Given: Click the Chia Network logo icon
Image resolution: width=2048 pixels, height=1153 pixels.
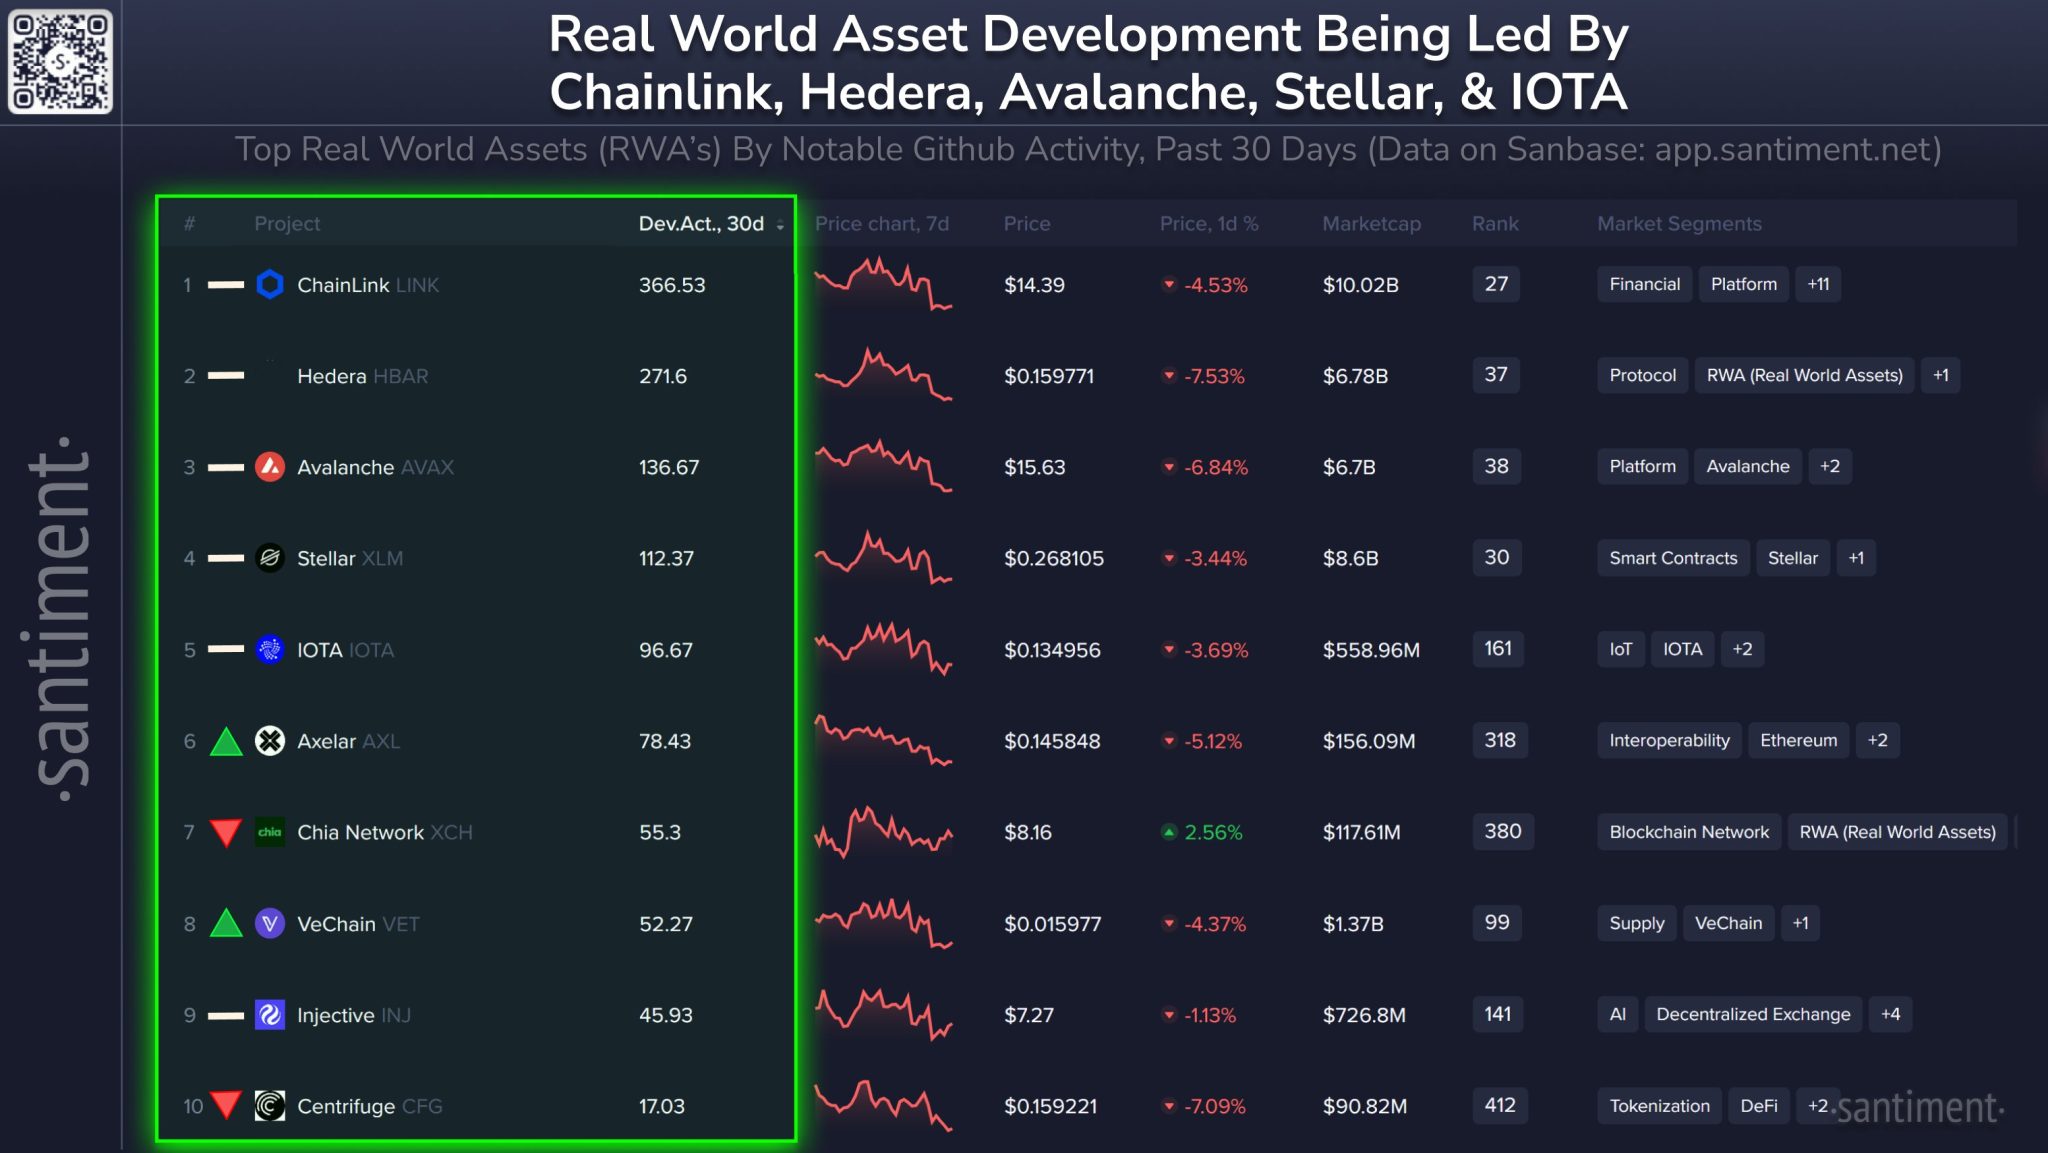Looking at the screenshot, I should [270, 832].
